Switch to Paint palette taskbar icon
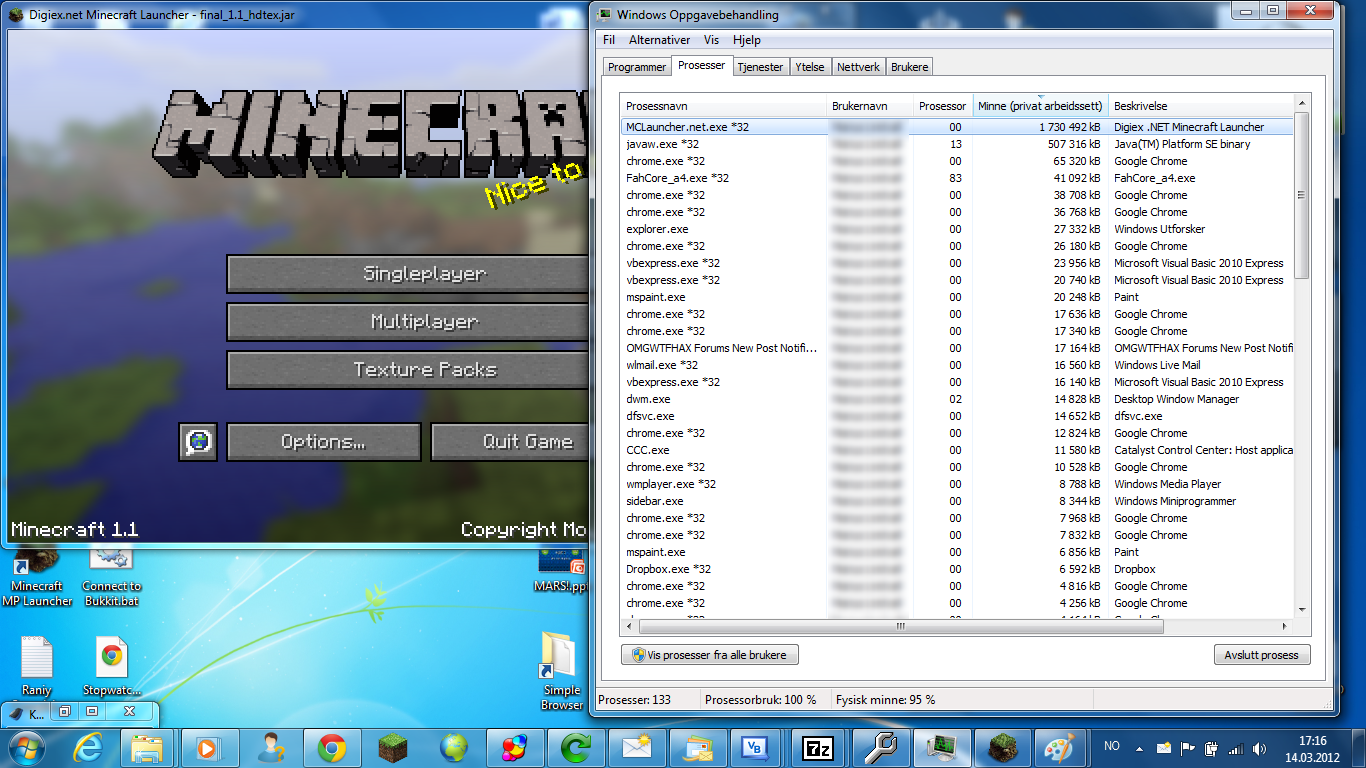This screenshot has height=768, width=1366. pos(1059,747)
